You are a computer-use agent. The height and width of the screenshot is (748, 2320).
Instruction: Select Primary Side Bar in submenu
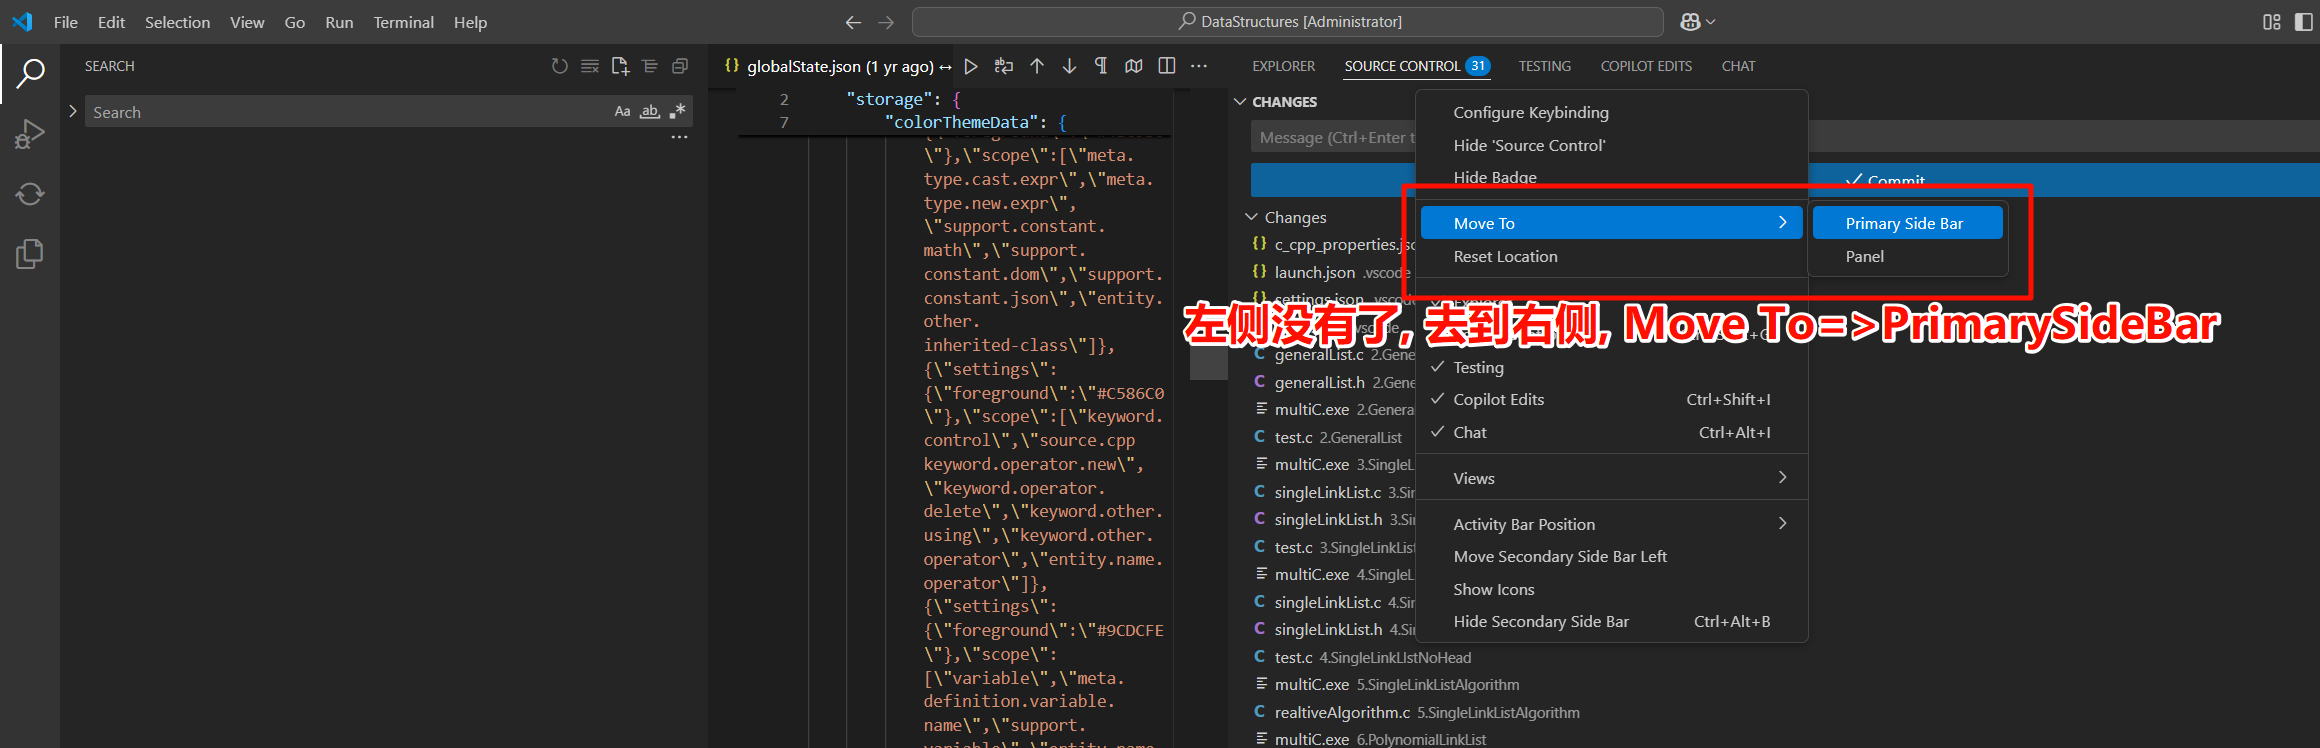[x=1904, y=224]
